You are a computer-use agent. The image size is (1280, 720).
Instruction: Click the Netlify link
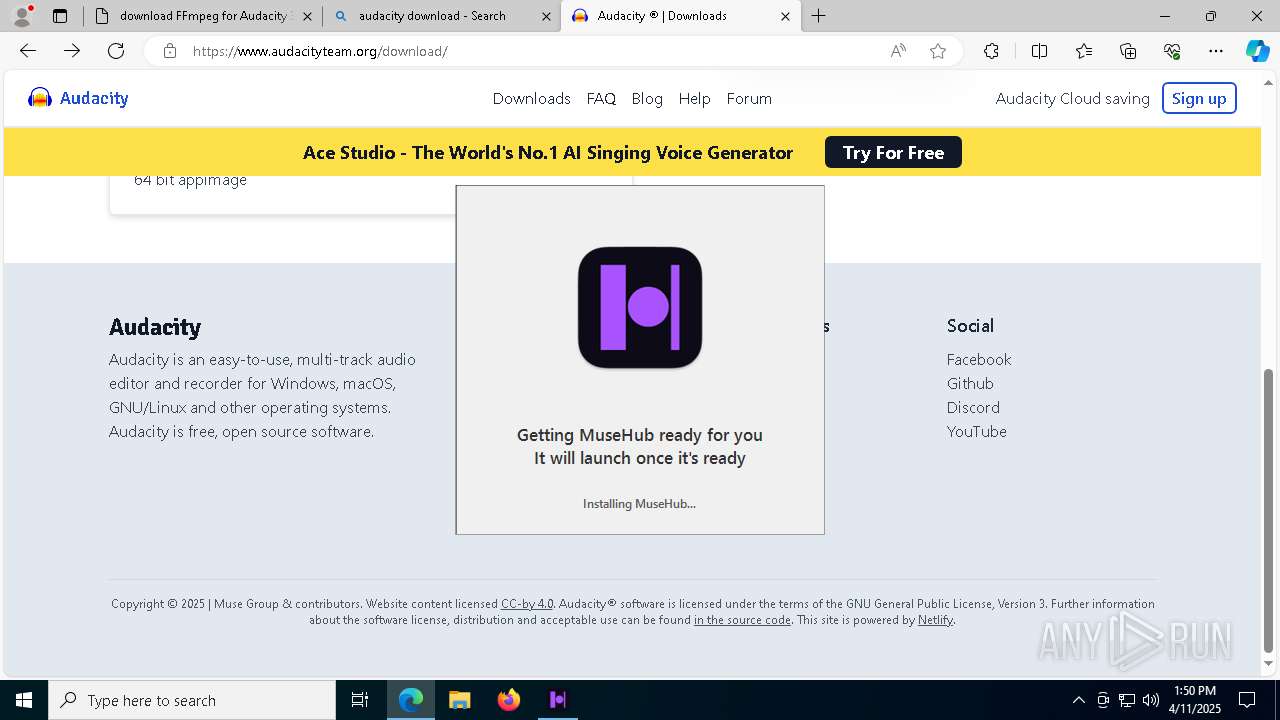935,620
